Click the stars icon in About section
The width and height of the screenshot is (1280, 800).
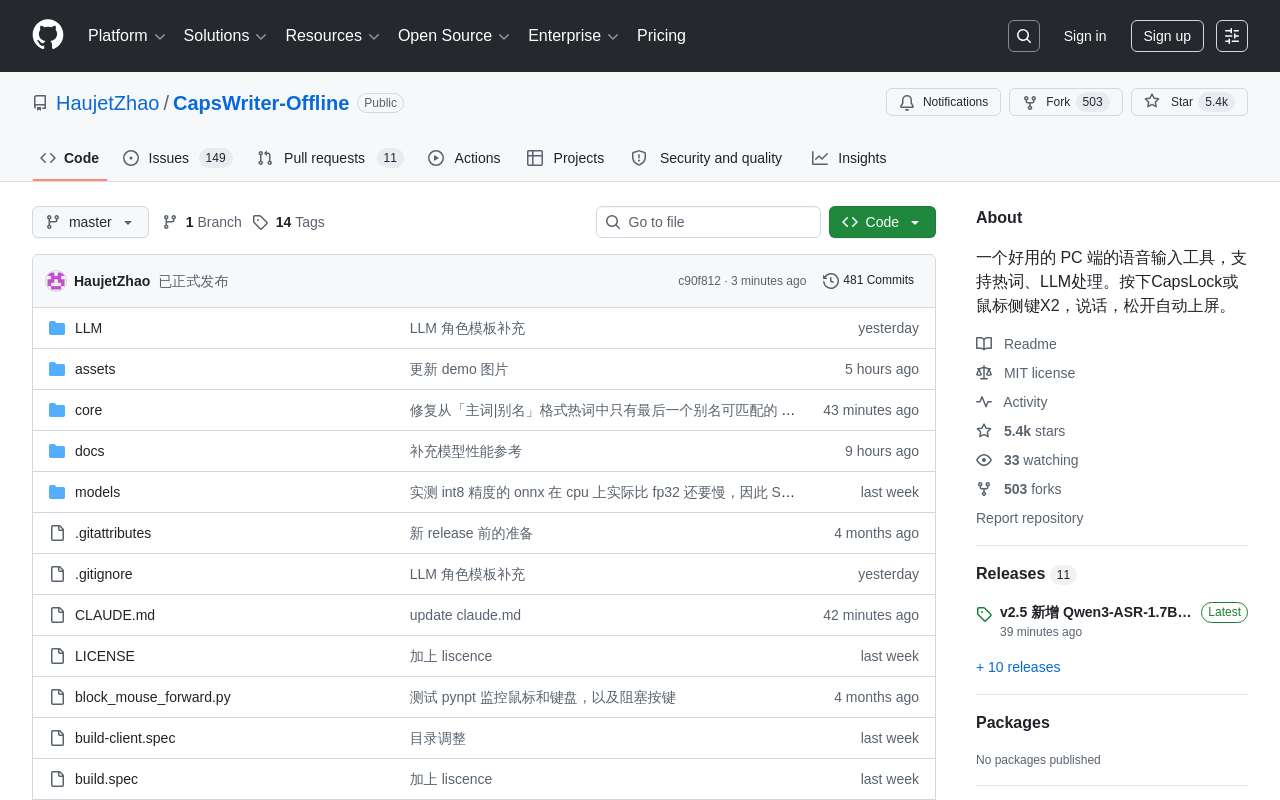click(984, 431)
